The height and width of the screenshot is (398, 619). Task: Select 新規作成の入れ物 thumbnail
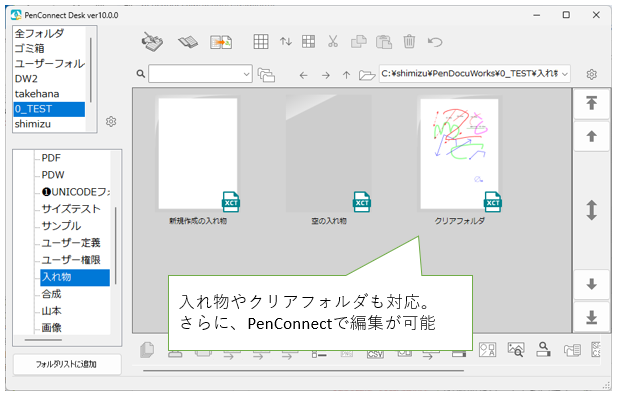[198, 160]
